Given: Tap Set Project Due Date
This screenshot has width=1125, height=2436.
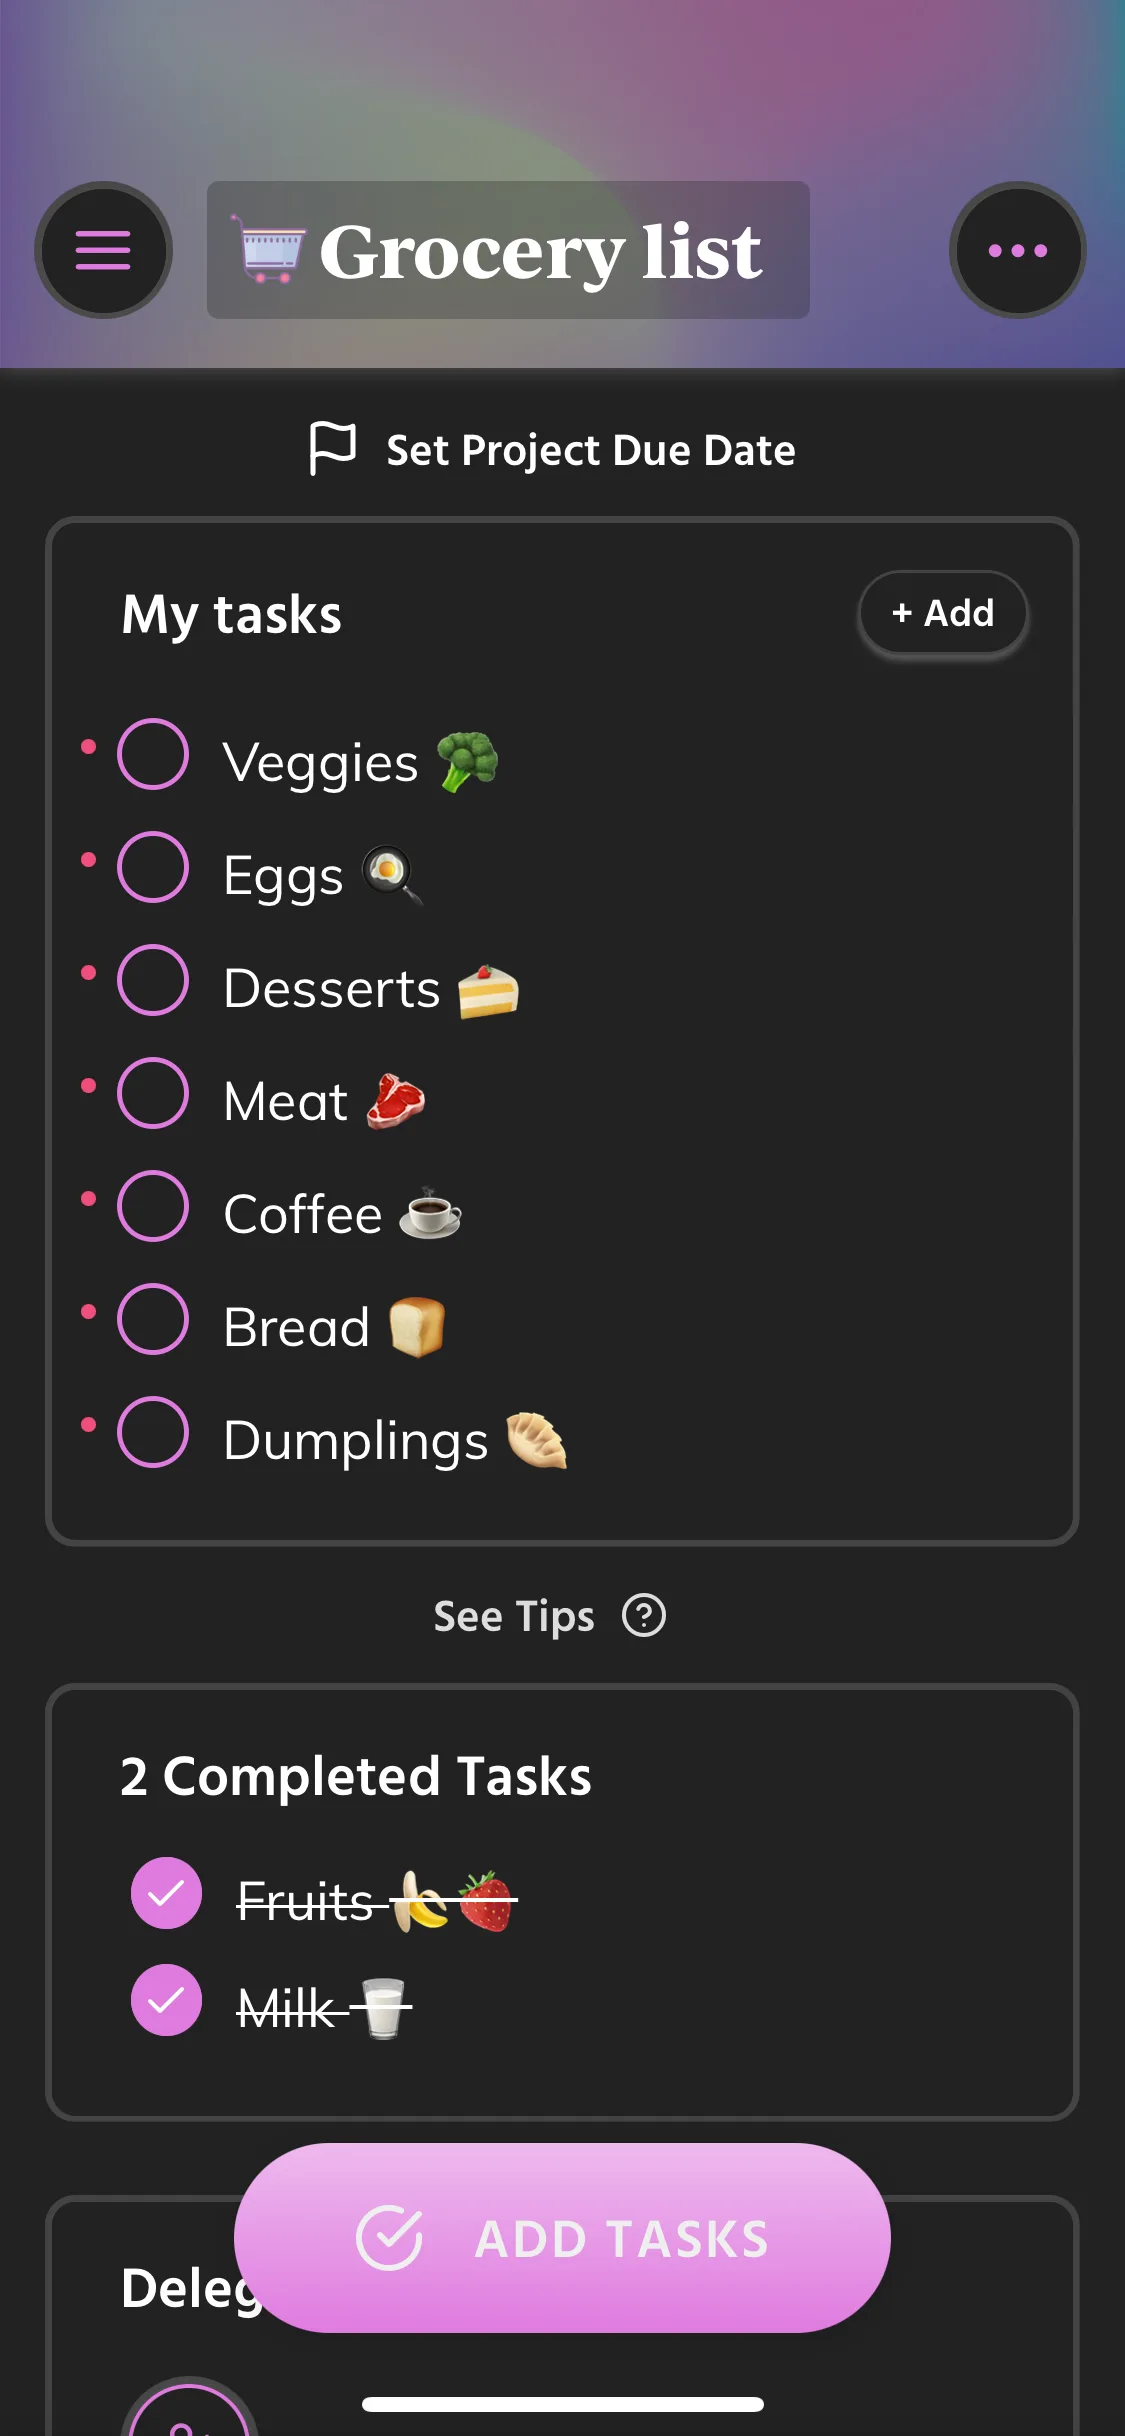Looking at the screenshot, I should pyautogui.click(x=590, y=450).
